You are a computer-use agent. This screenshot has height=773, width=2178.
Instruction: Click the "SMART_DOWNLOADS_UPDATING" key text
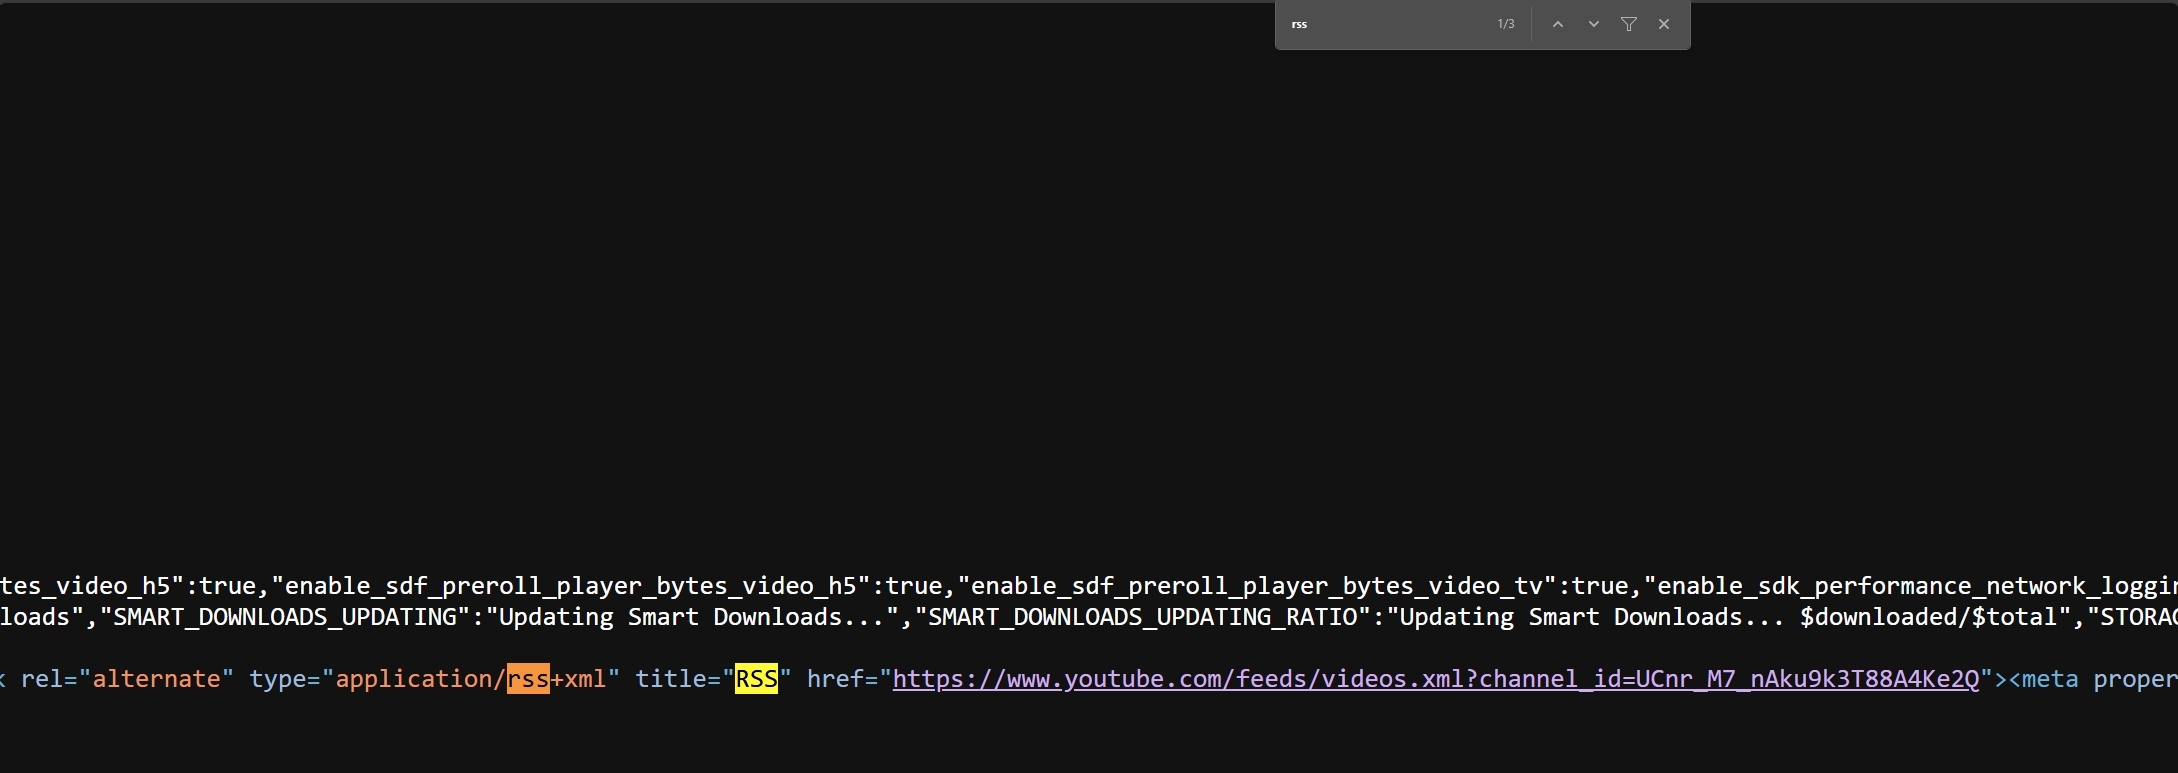pos(285,617)
